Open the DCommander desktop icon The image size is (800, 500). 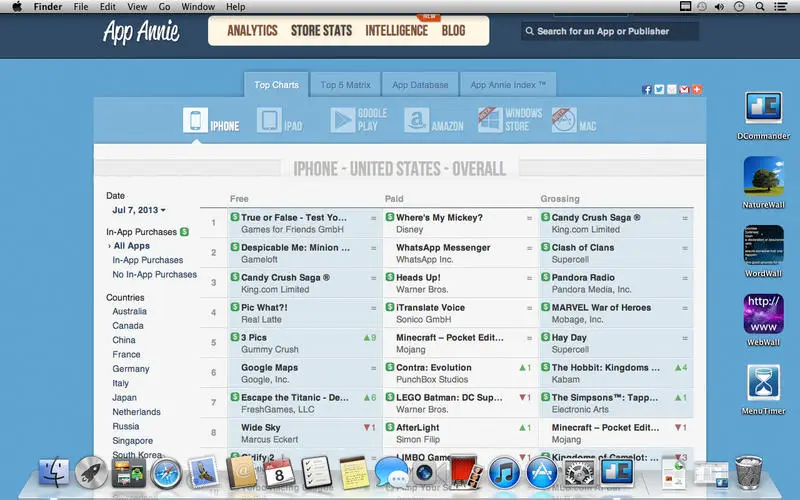click(x=763, y=108)
